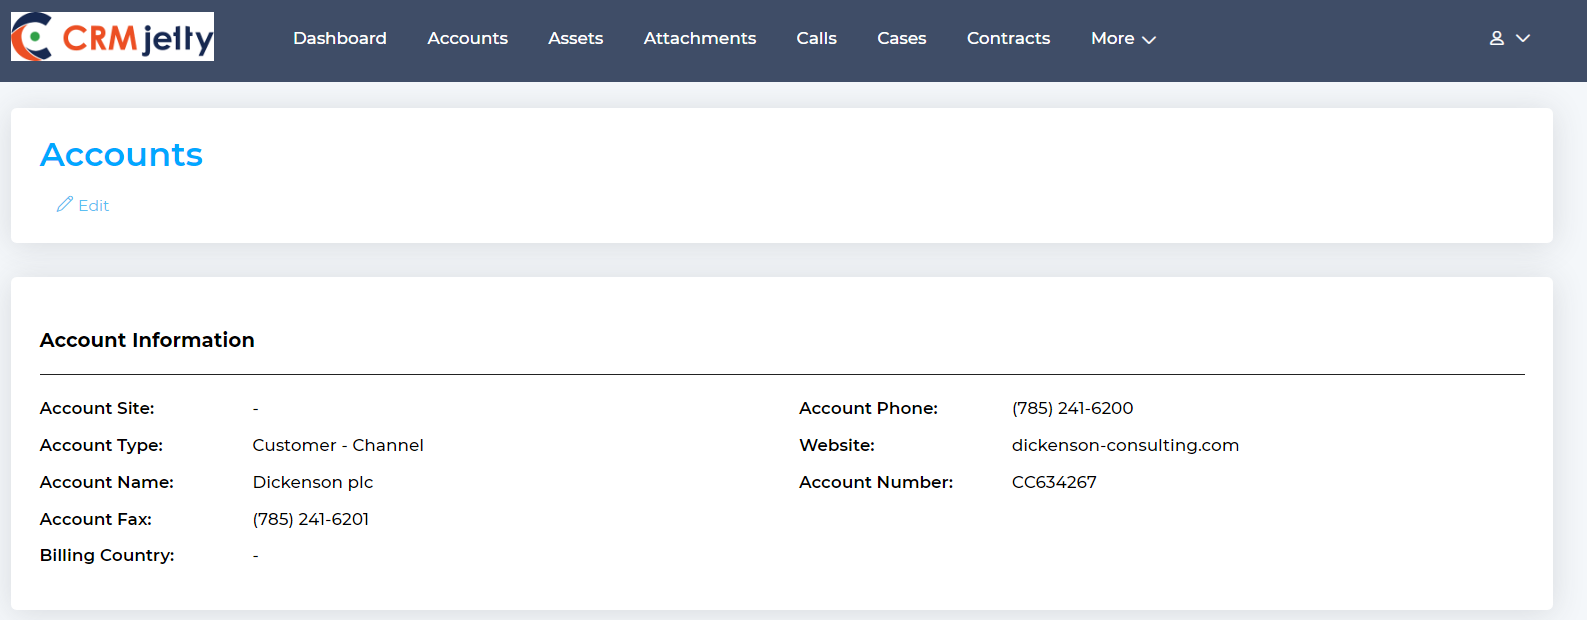Viewport: 1587px width, 620px height.
Task: Select Contracts in the navigation bar
Action: 1008,38
